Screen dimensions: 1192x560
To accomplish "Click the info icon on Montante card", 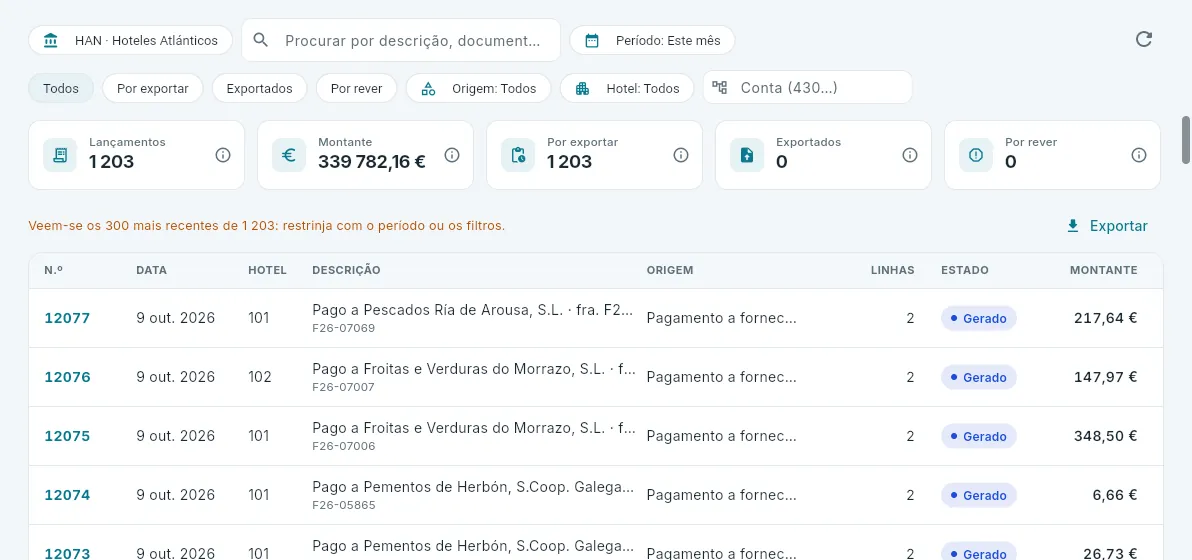I will [452, 155].
